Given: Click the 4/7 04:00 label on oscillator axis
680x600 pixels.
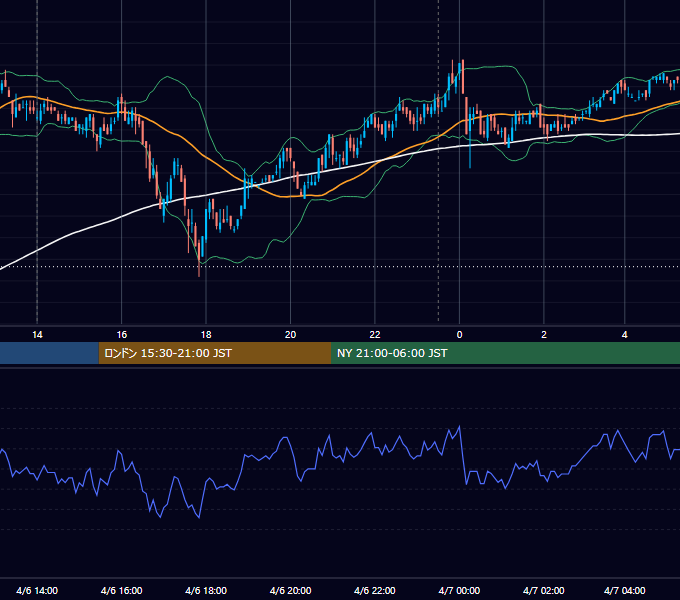Looking at the screenshot, I should point(624,590).
